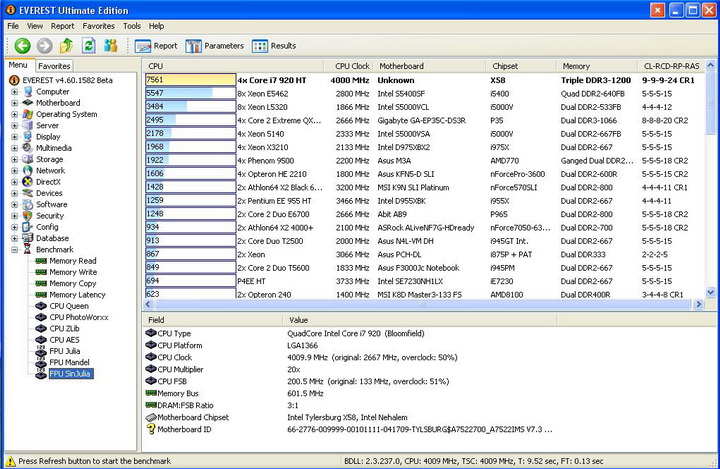720x469 pixels.
Task: Select the Software icon in tree
Action: 28,204
